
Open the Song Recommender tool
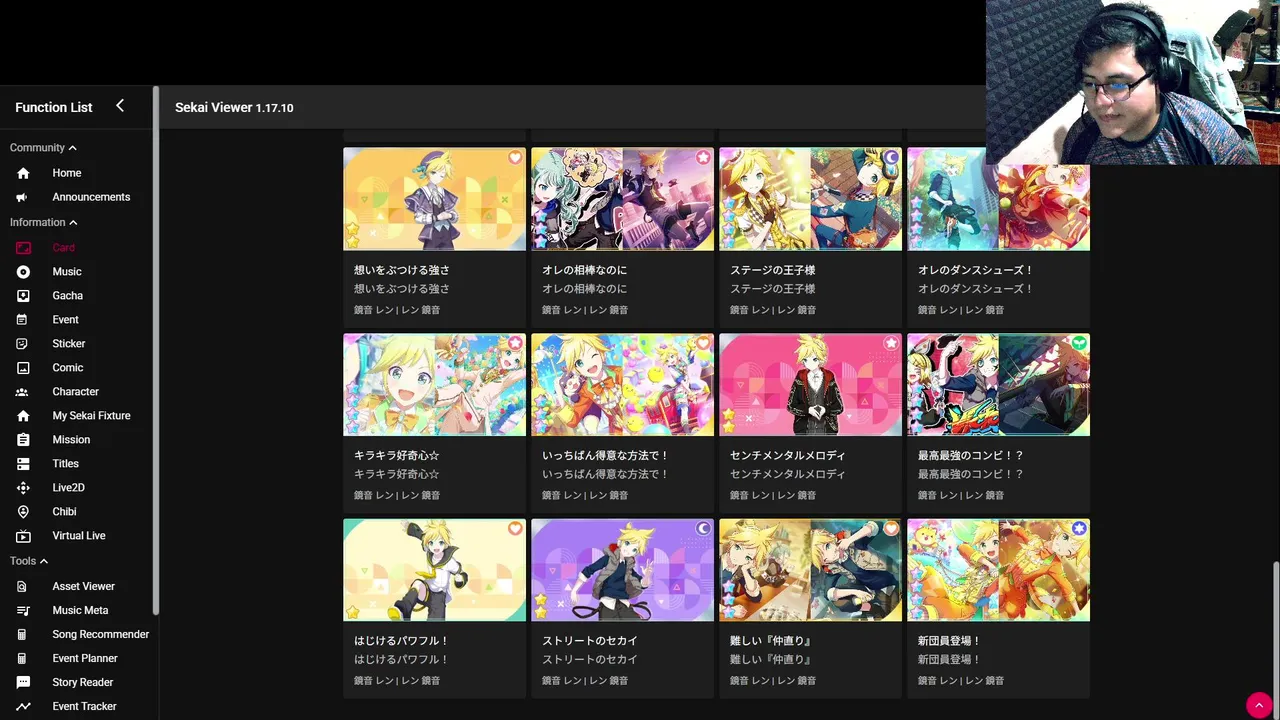101,634
